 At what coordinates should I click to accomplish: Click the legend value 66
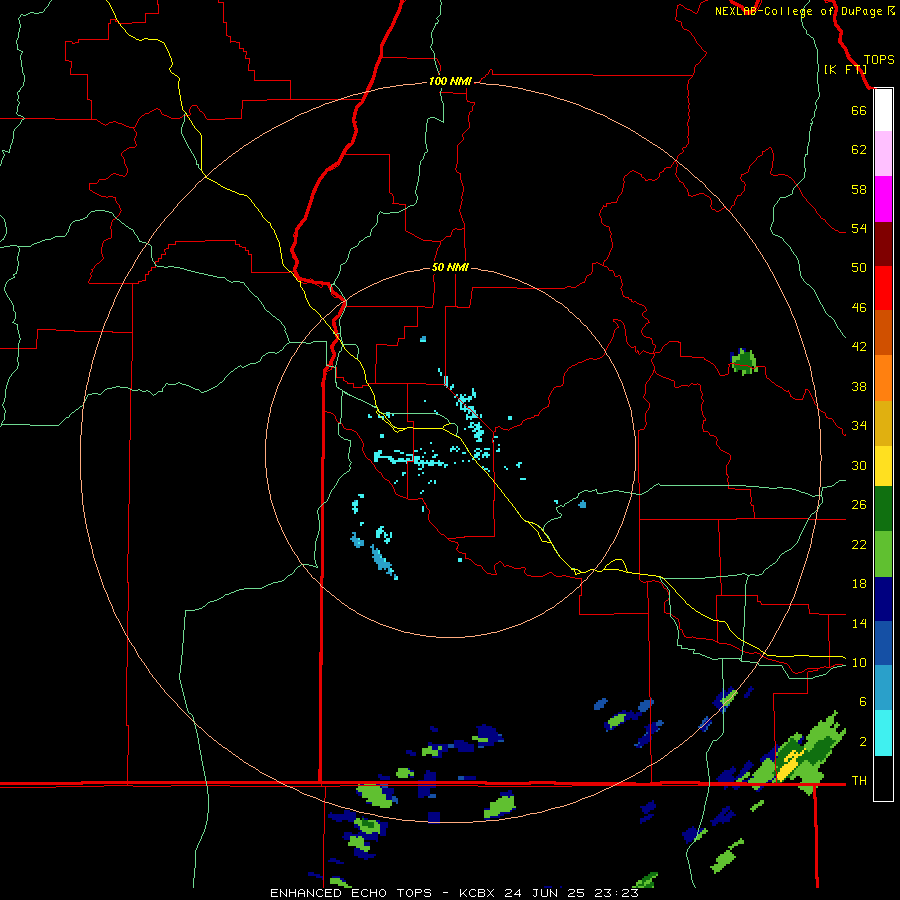(x=859, y=110)
